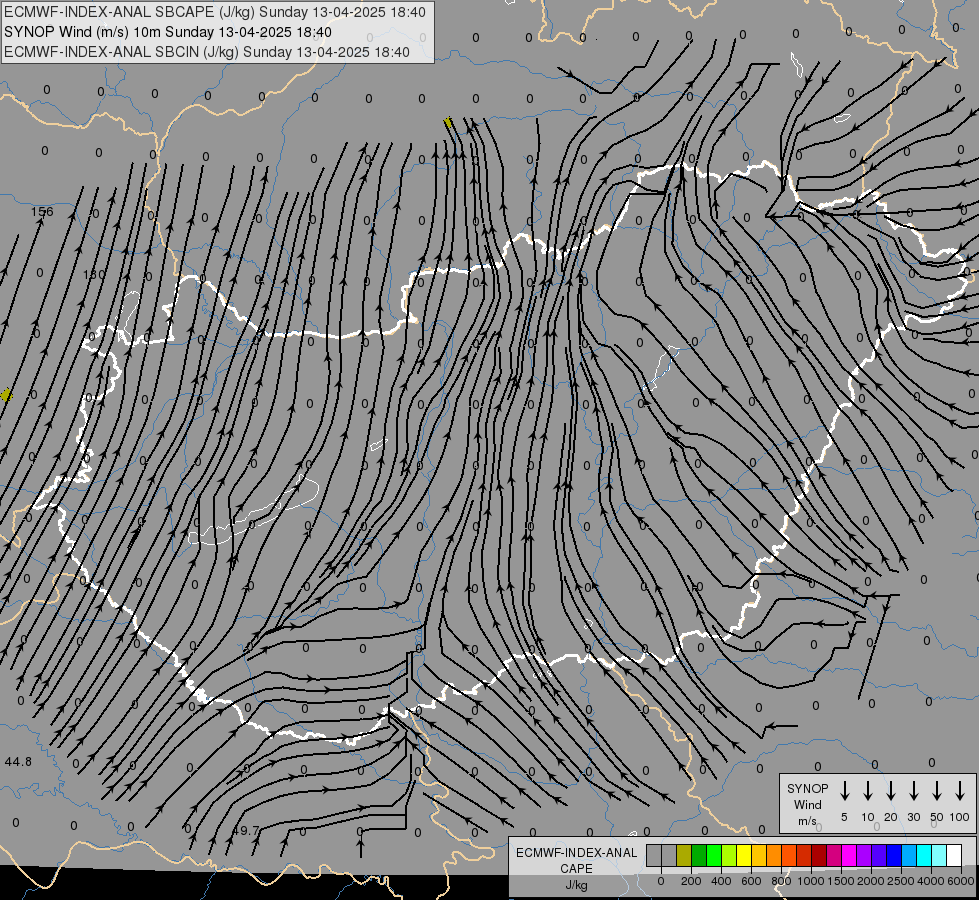Select the olive swatch just before 200

[x=684, y=855]
